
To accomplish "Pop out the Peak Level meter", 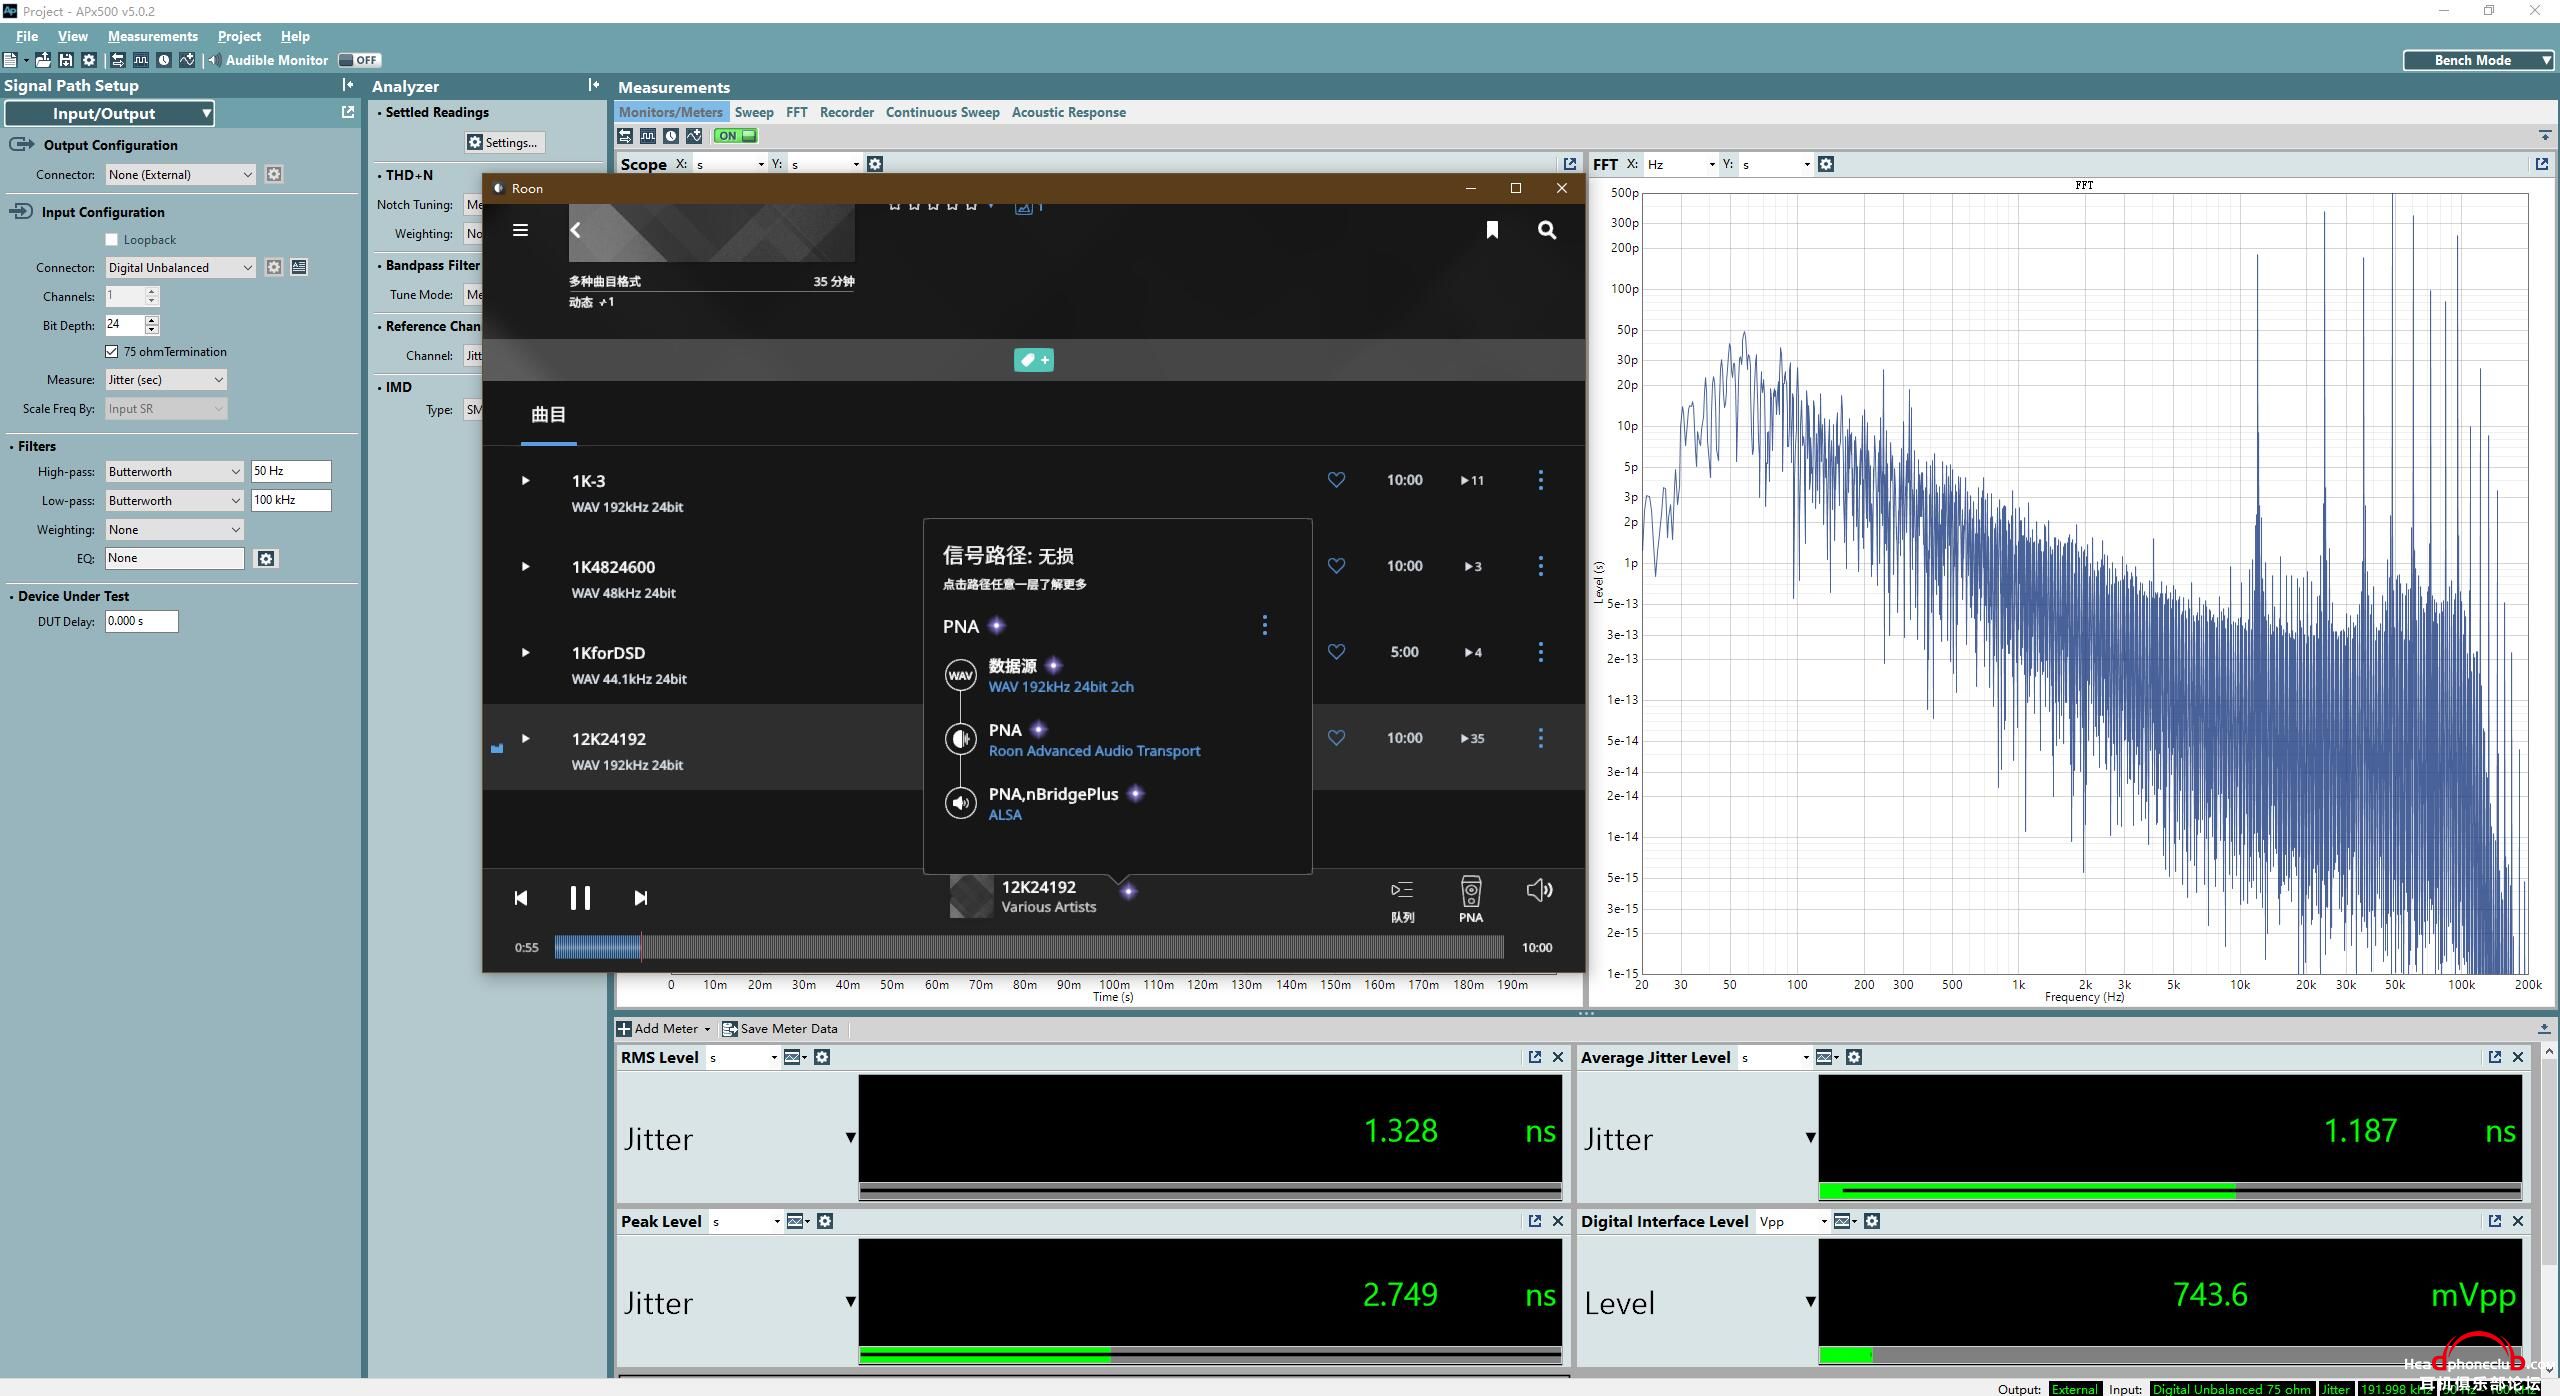I will (x=1534, y=1221).
